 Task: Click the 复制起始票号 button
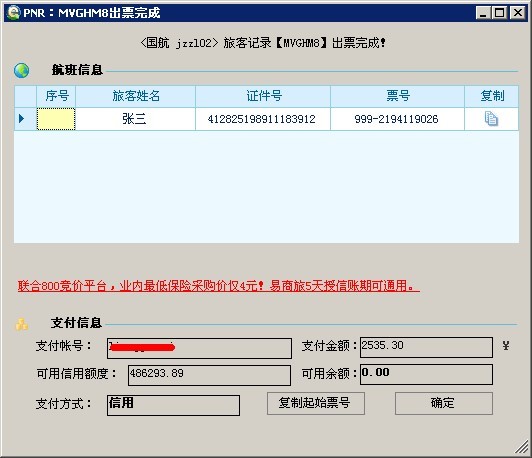coord(316,403)
